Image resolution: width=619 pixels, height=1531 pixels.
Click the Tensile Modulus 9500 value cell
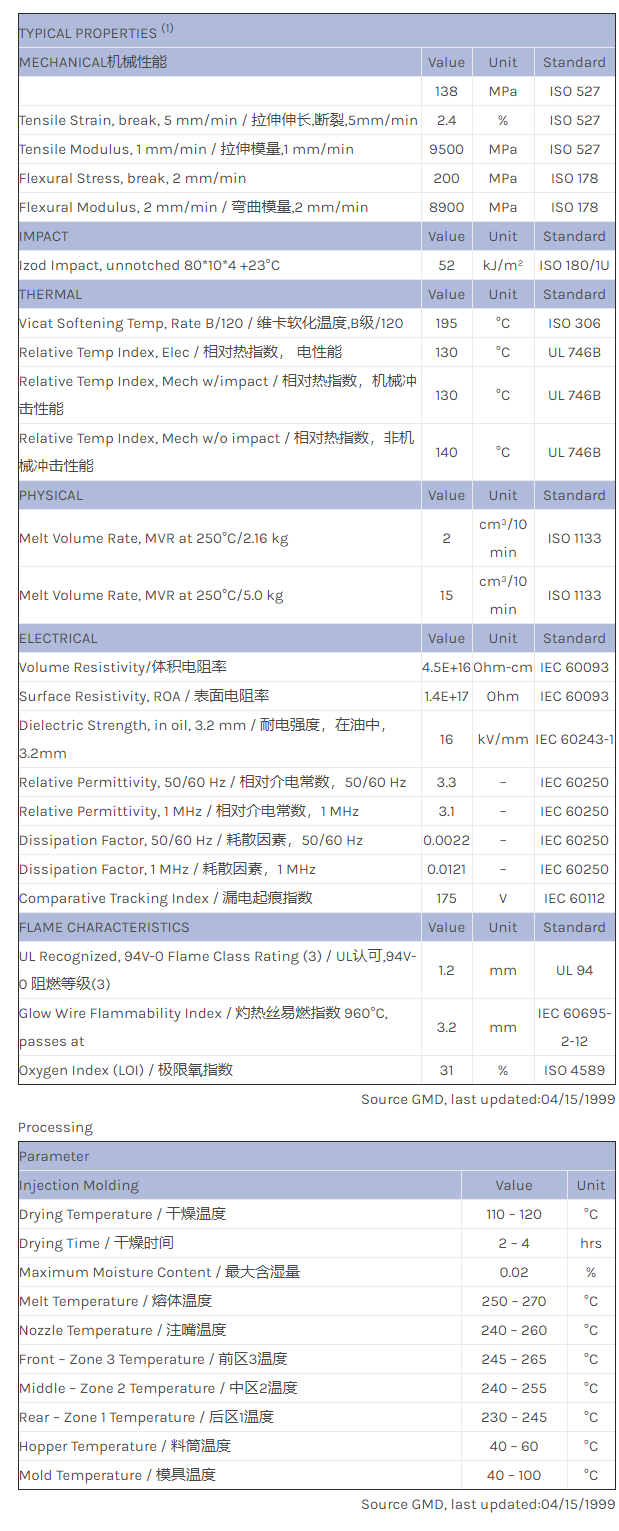click(x=446, y=149)
